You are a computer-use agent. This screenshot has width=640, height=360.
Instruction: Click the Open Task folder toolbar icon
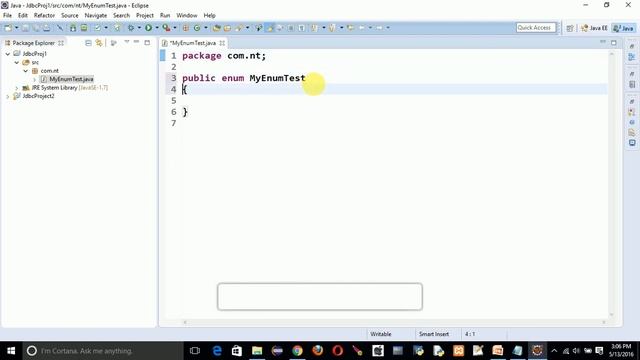pyautogui.click(x=227, y=28)
